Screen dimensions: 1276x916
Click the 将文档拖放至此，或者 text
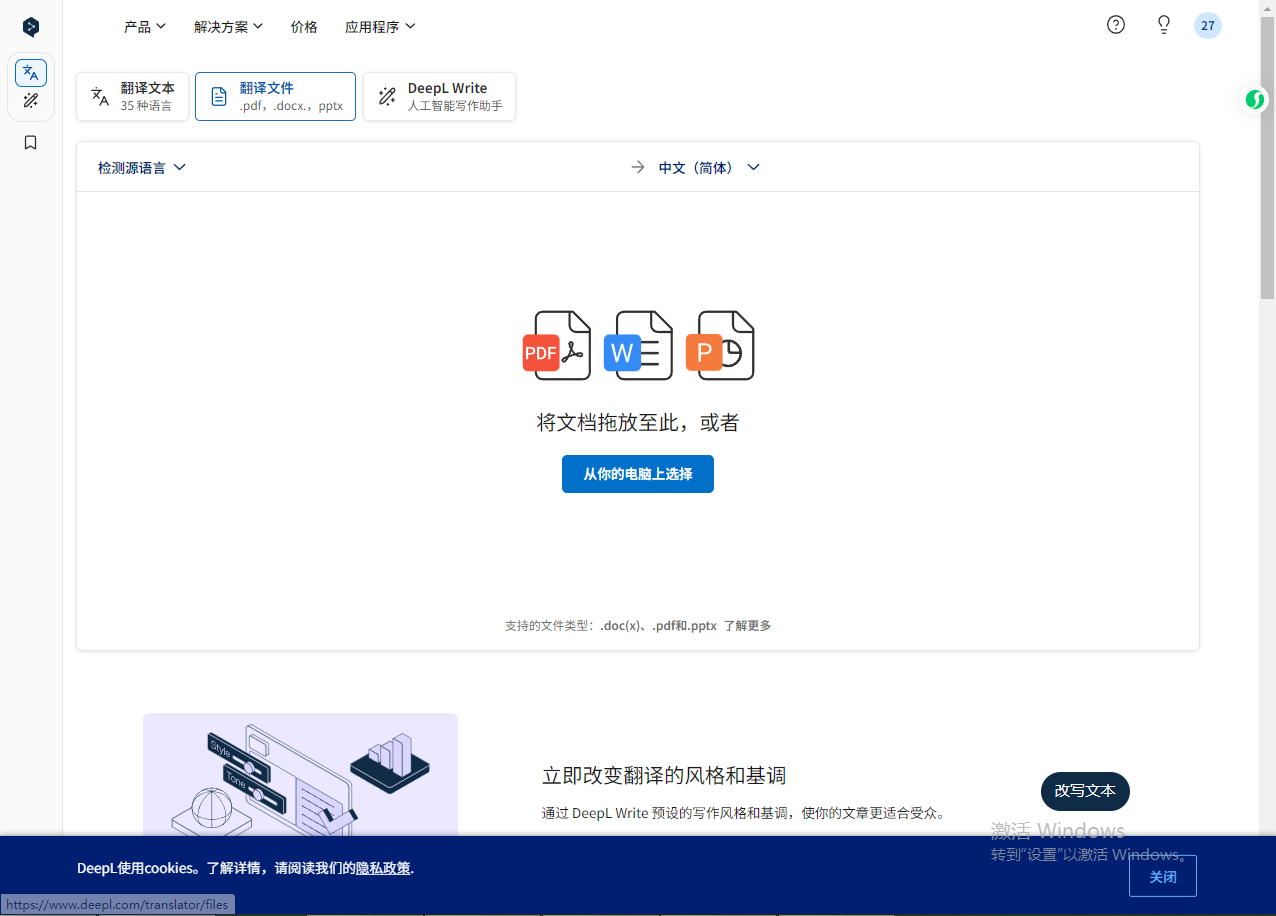click(x=638, y=423)
